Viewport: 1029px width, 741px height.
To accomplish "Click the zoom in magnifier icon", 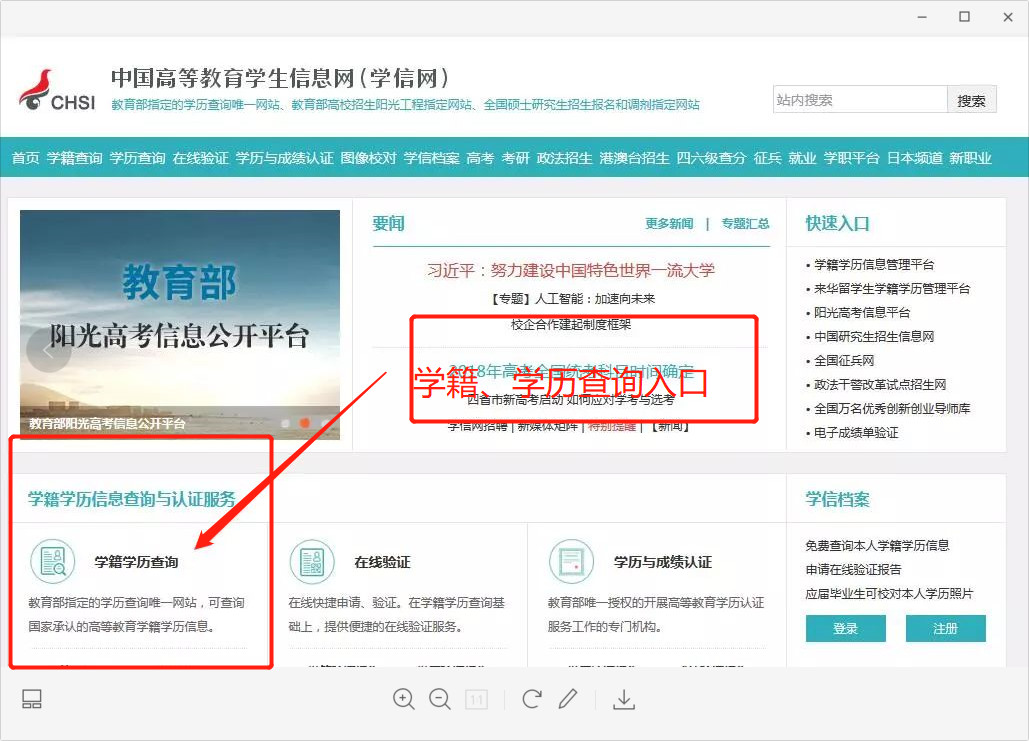I will (404, 699).
